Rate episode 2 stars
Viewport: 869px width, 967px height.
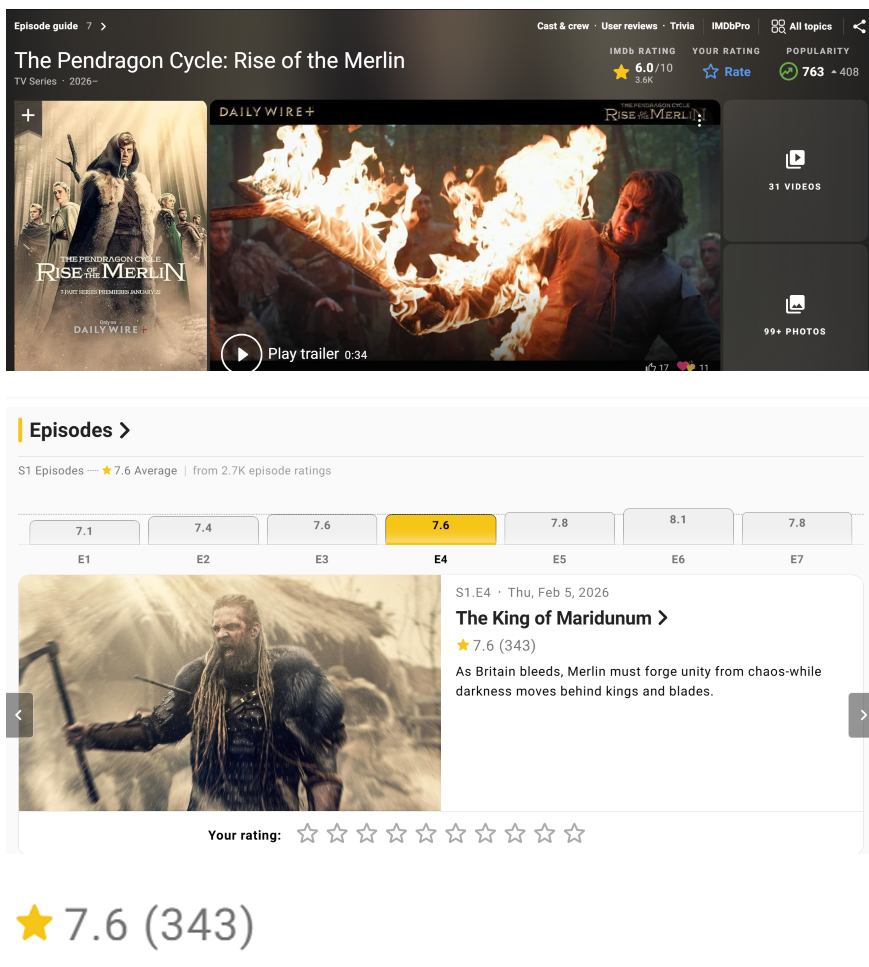pos(337,834)
